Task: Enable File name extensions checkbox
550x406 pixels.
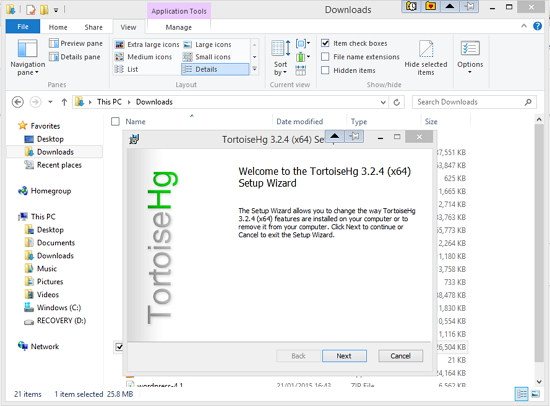Action: tap(325, 57)
